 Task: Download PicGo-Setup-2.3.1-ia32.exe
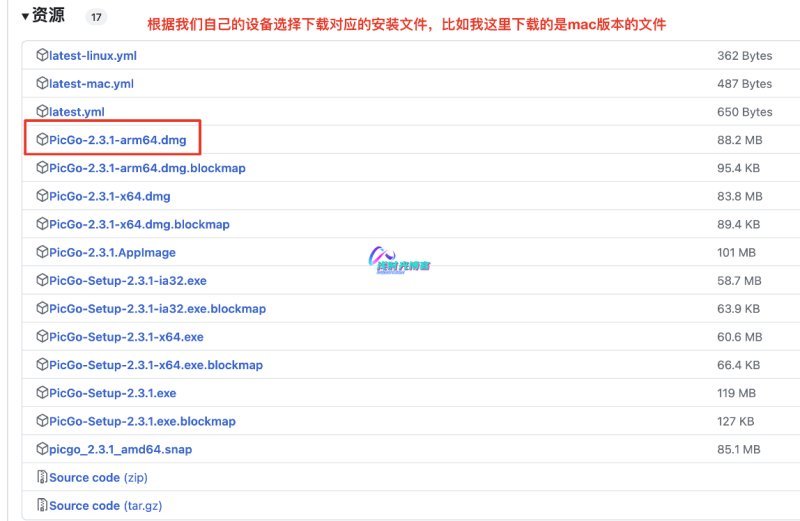point(128,281)
